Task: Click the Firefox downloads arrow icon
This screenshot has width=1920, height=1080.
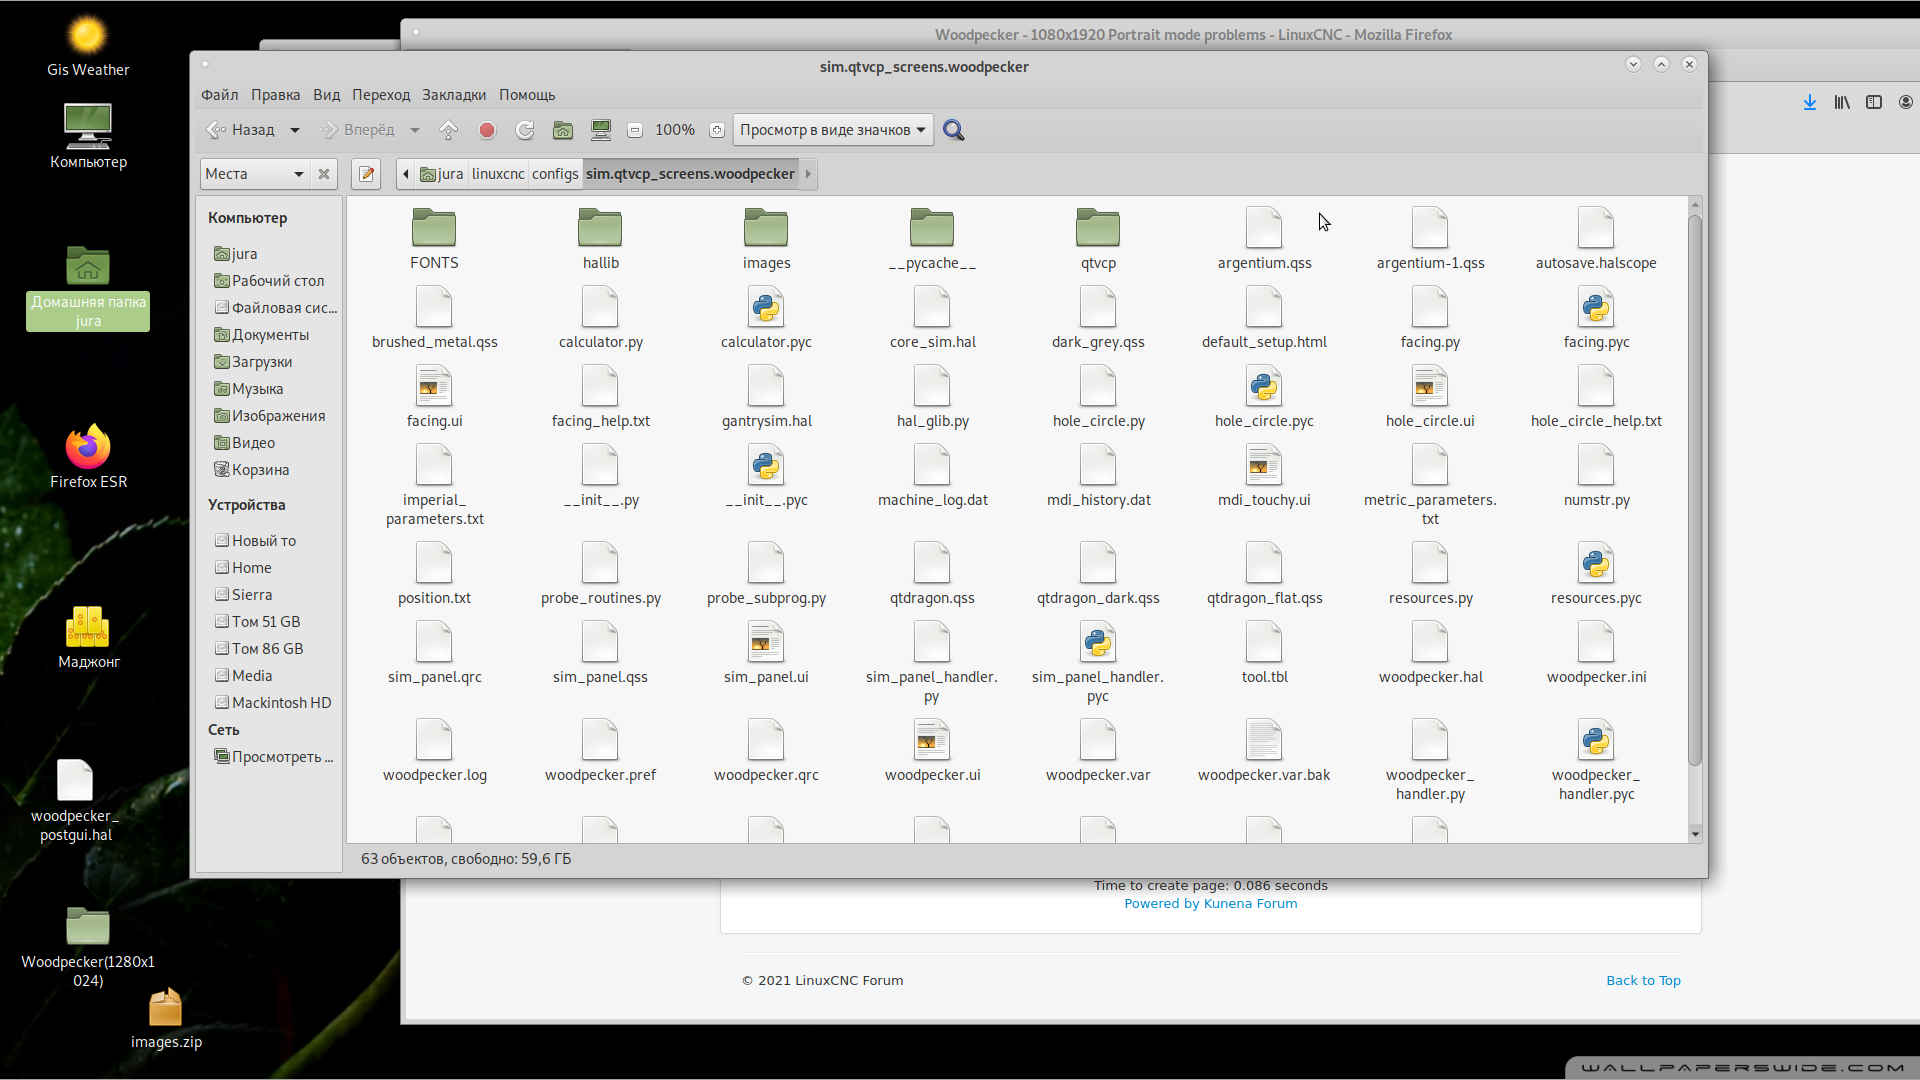Action: 1809,102
